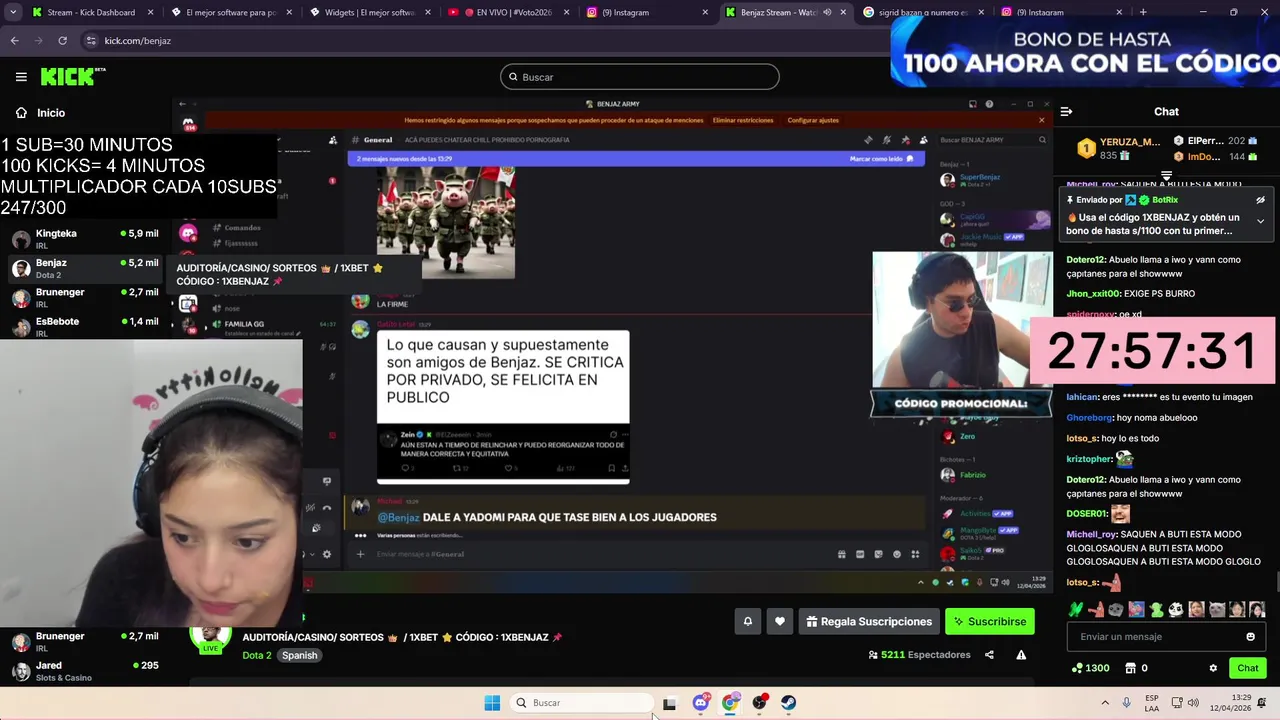Image resolution: width=1280 pixels, height=720 pixels.
Task: Open Kingteka channel in sidebar
Action: pyautogui.click(x=85, y=239)
